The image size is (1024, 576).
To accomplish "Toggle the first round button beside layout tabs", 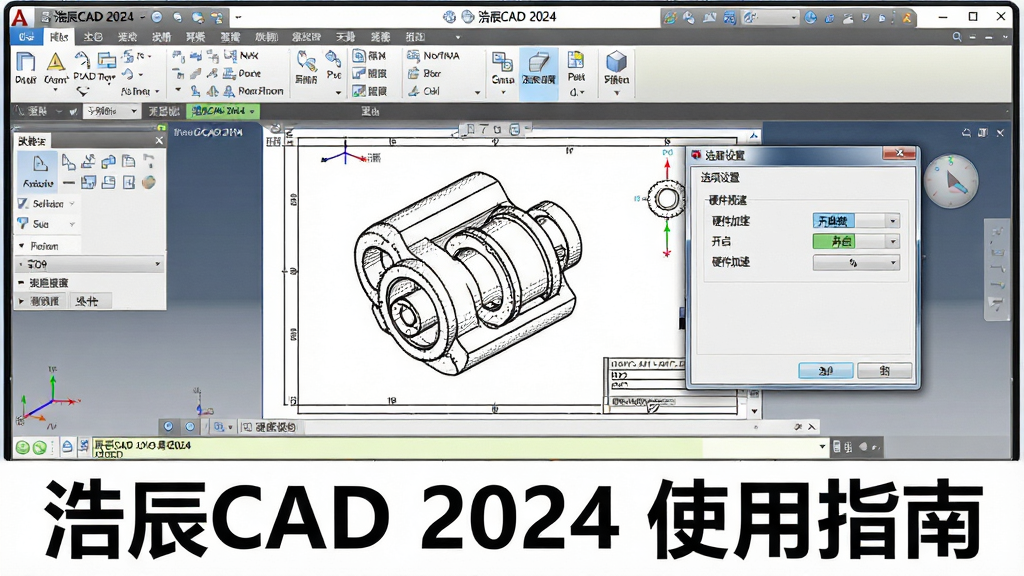I will point(168,426).
